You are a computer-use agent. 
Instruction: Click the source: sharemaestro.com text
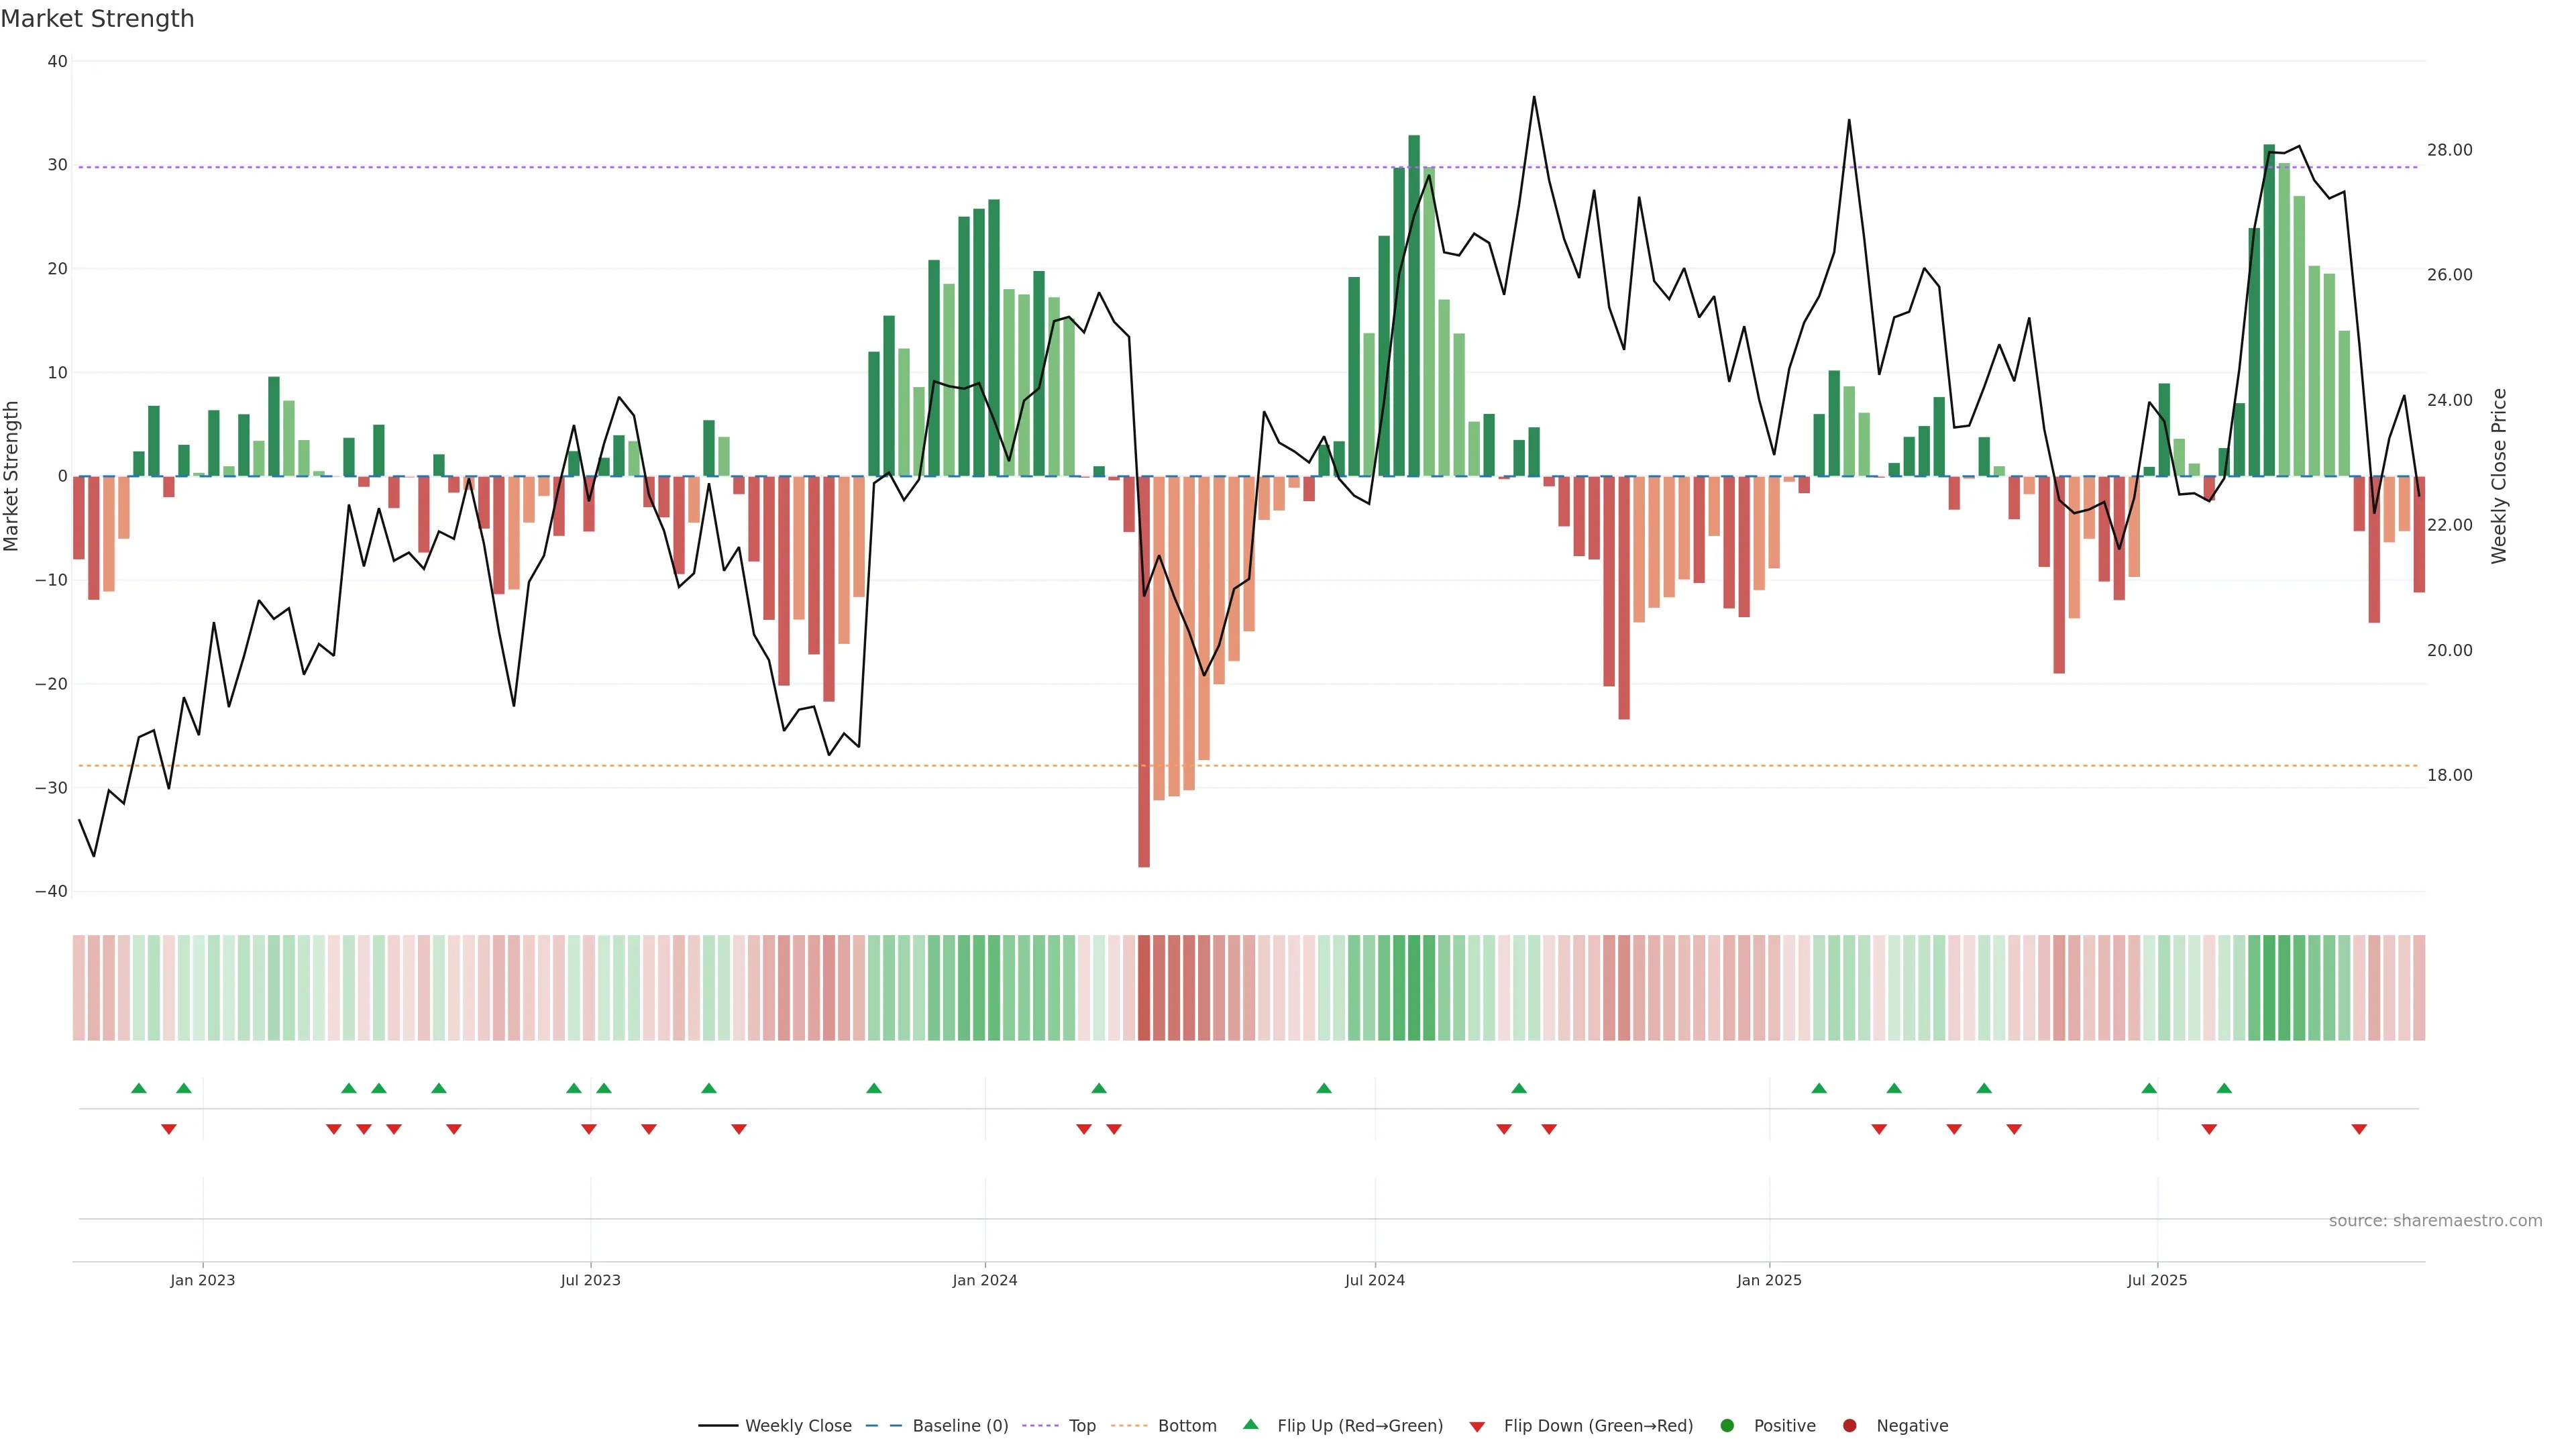click(x=2435, y=1220)
